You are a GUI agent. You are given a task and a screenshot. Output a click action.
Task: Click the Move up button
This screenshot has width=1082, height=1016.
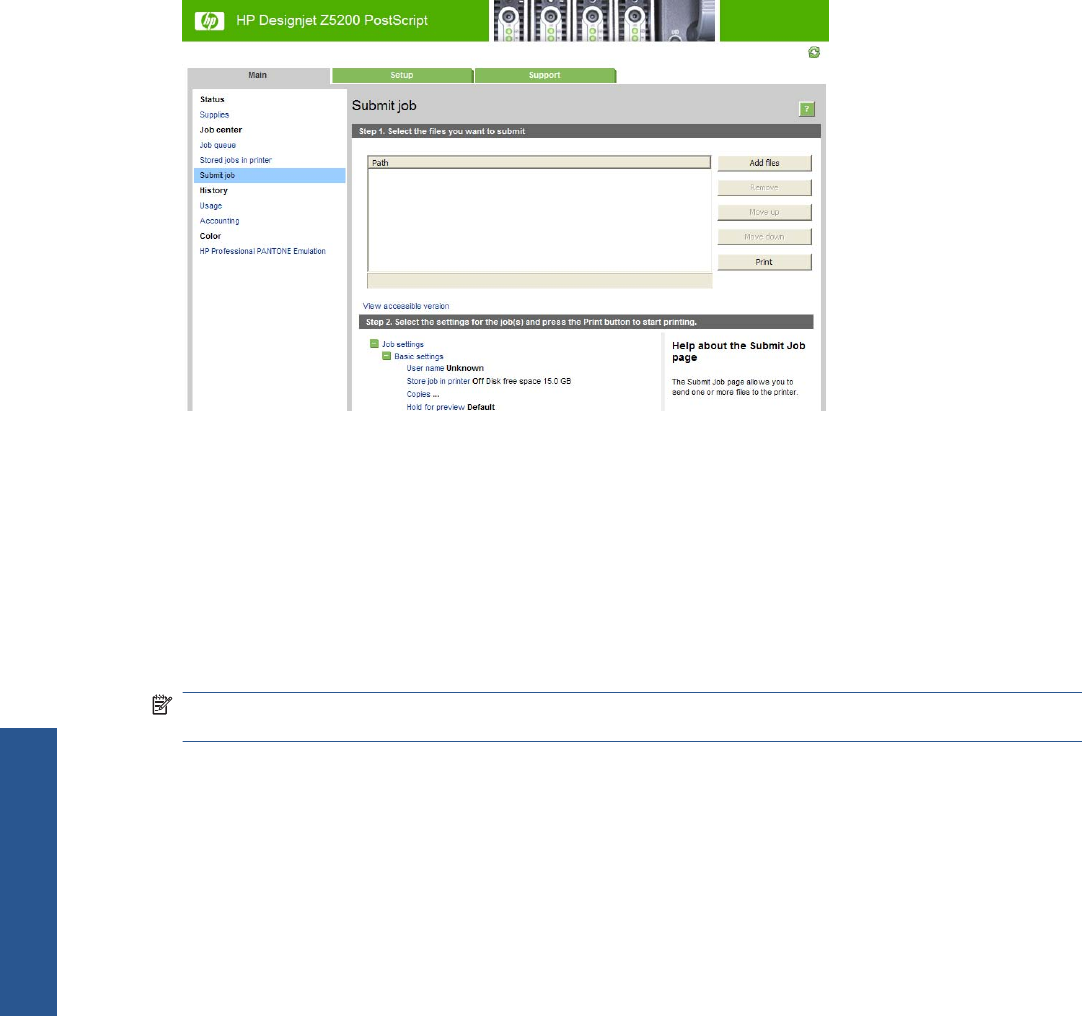765,213
